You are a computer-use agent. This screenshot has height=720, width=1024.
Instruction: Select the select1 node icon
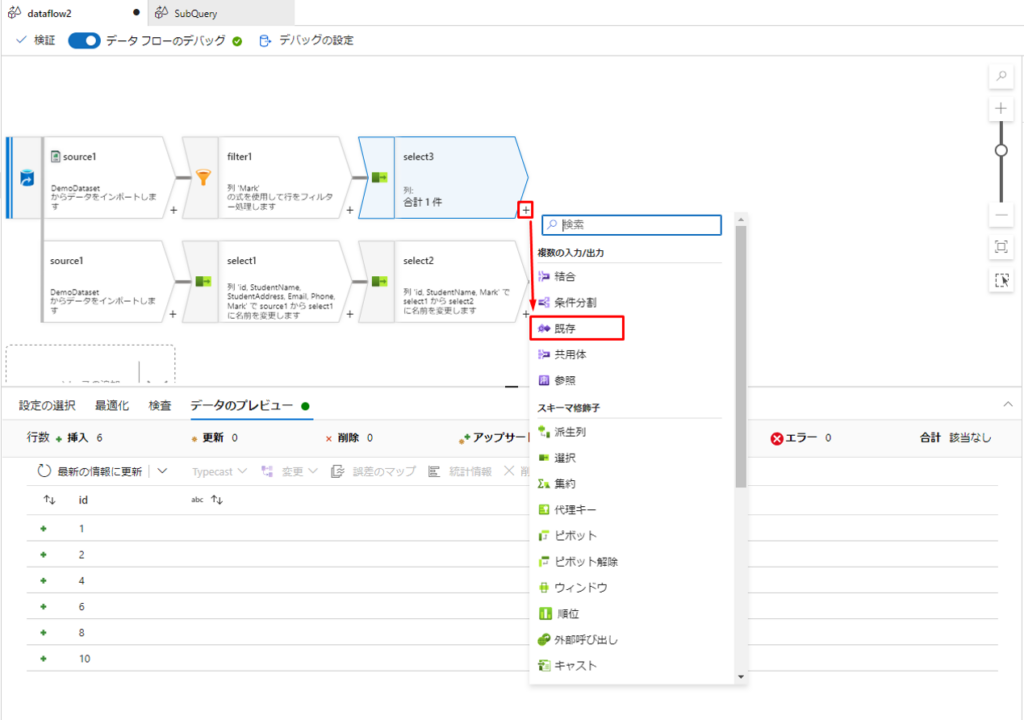[203, 281]
